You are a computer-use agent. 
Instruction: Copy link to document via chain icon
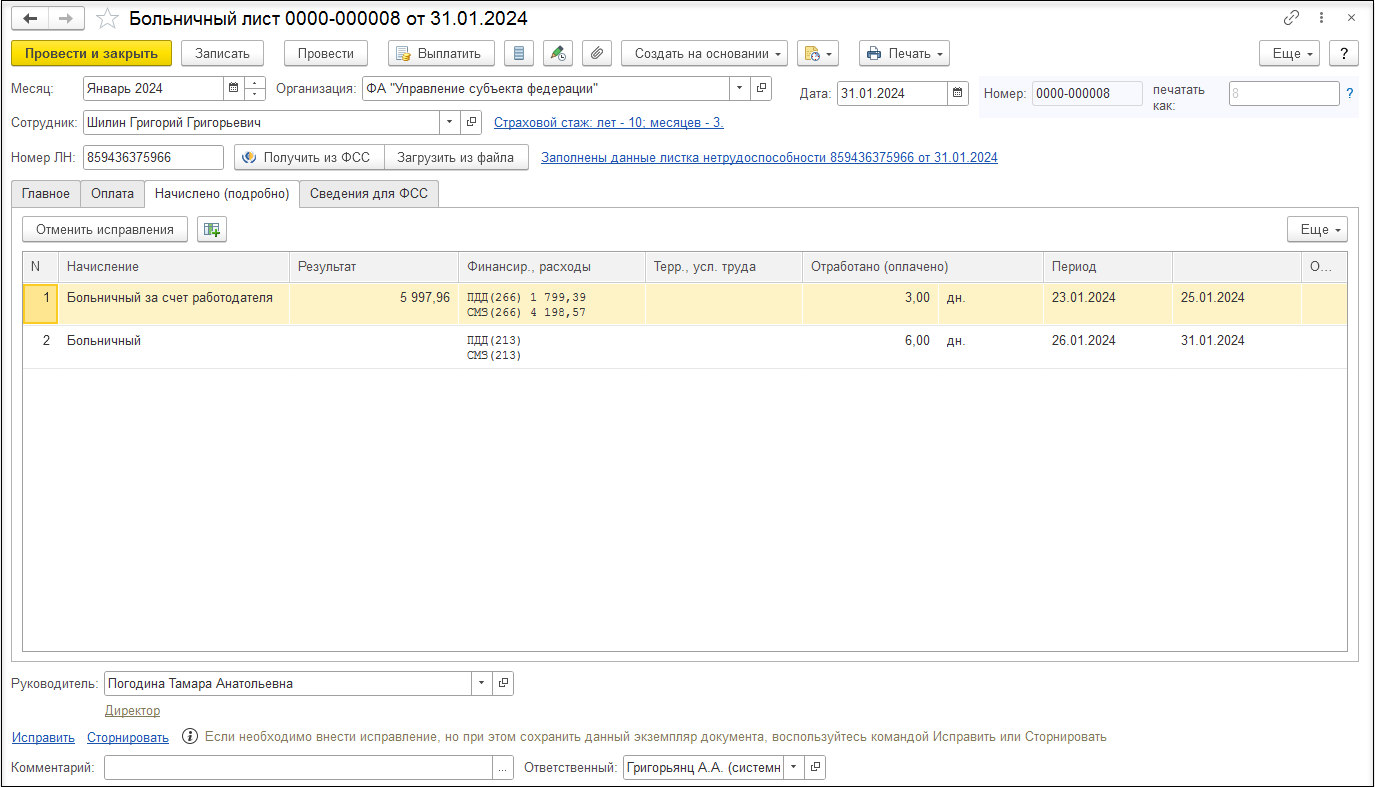[1291, 18]
